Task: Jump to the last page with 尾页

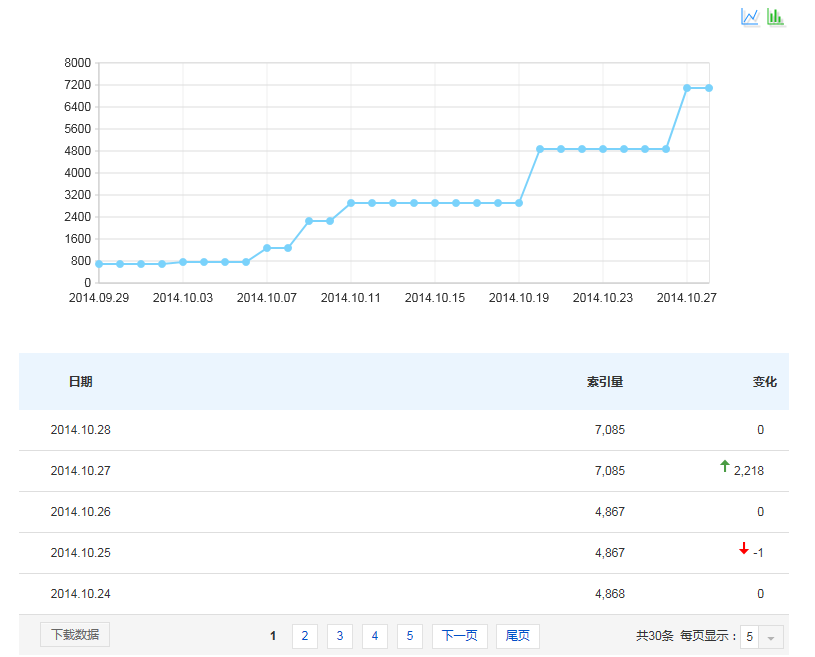Action: coord(518,636)
